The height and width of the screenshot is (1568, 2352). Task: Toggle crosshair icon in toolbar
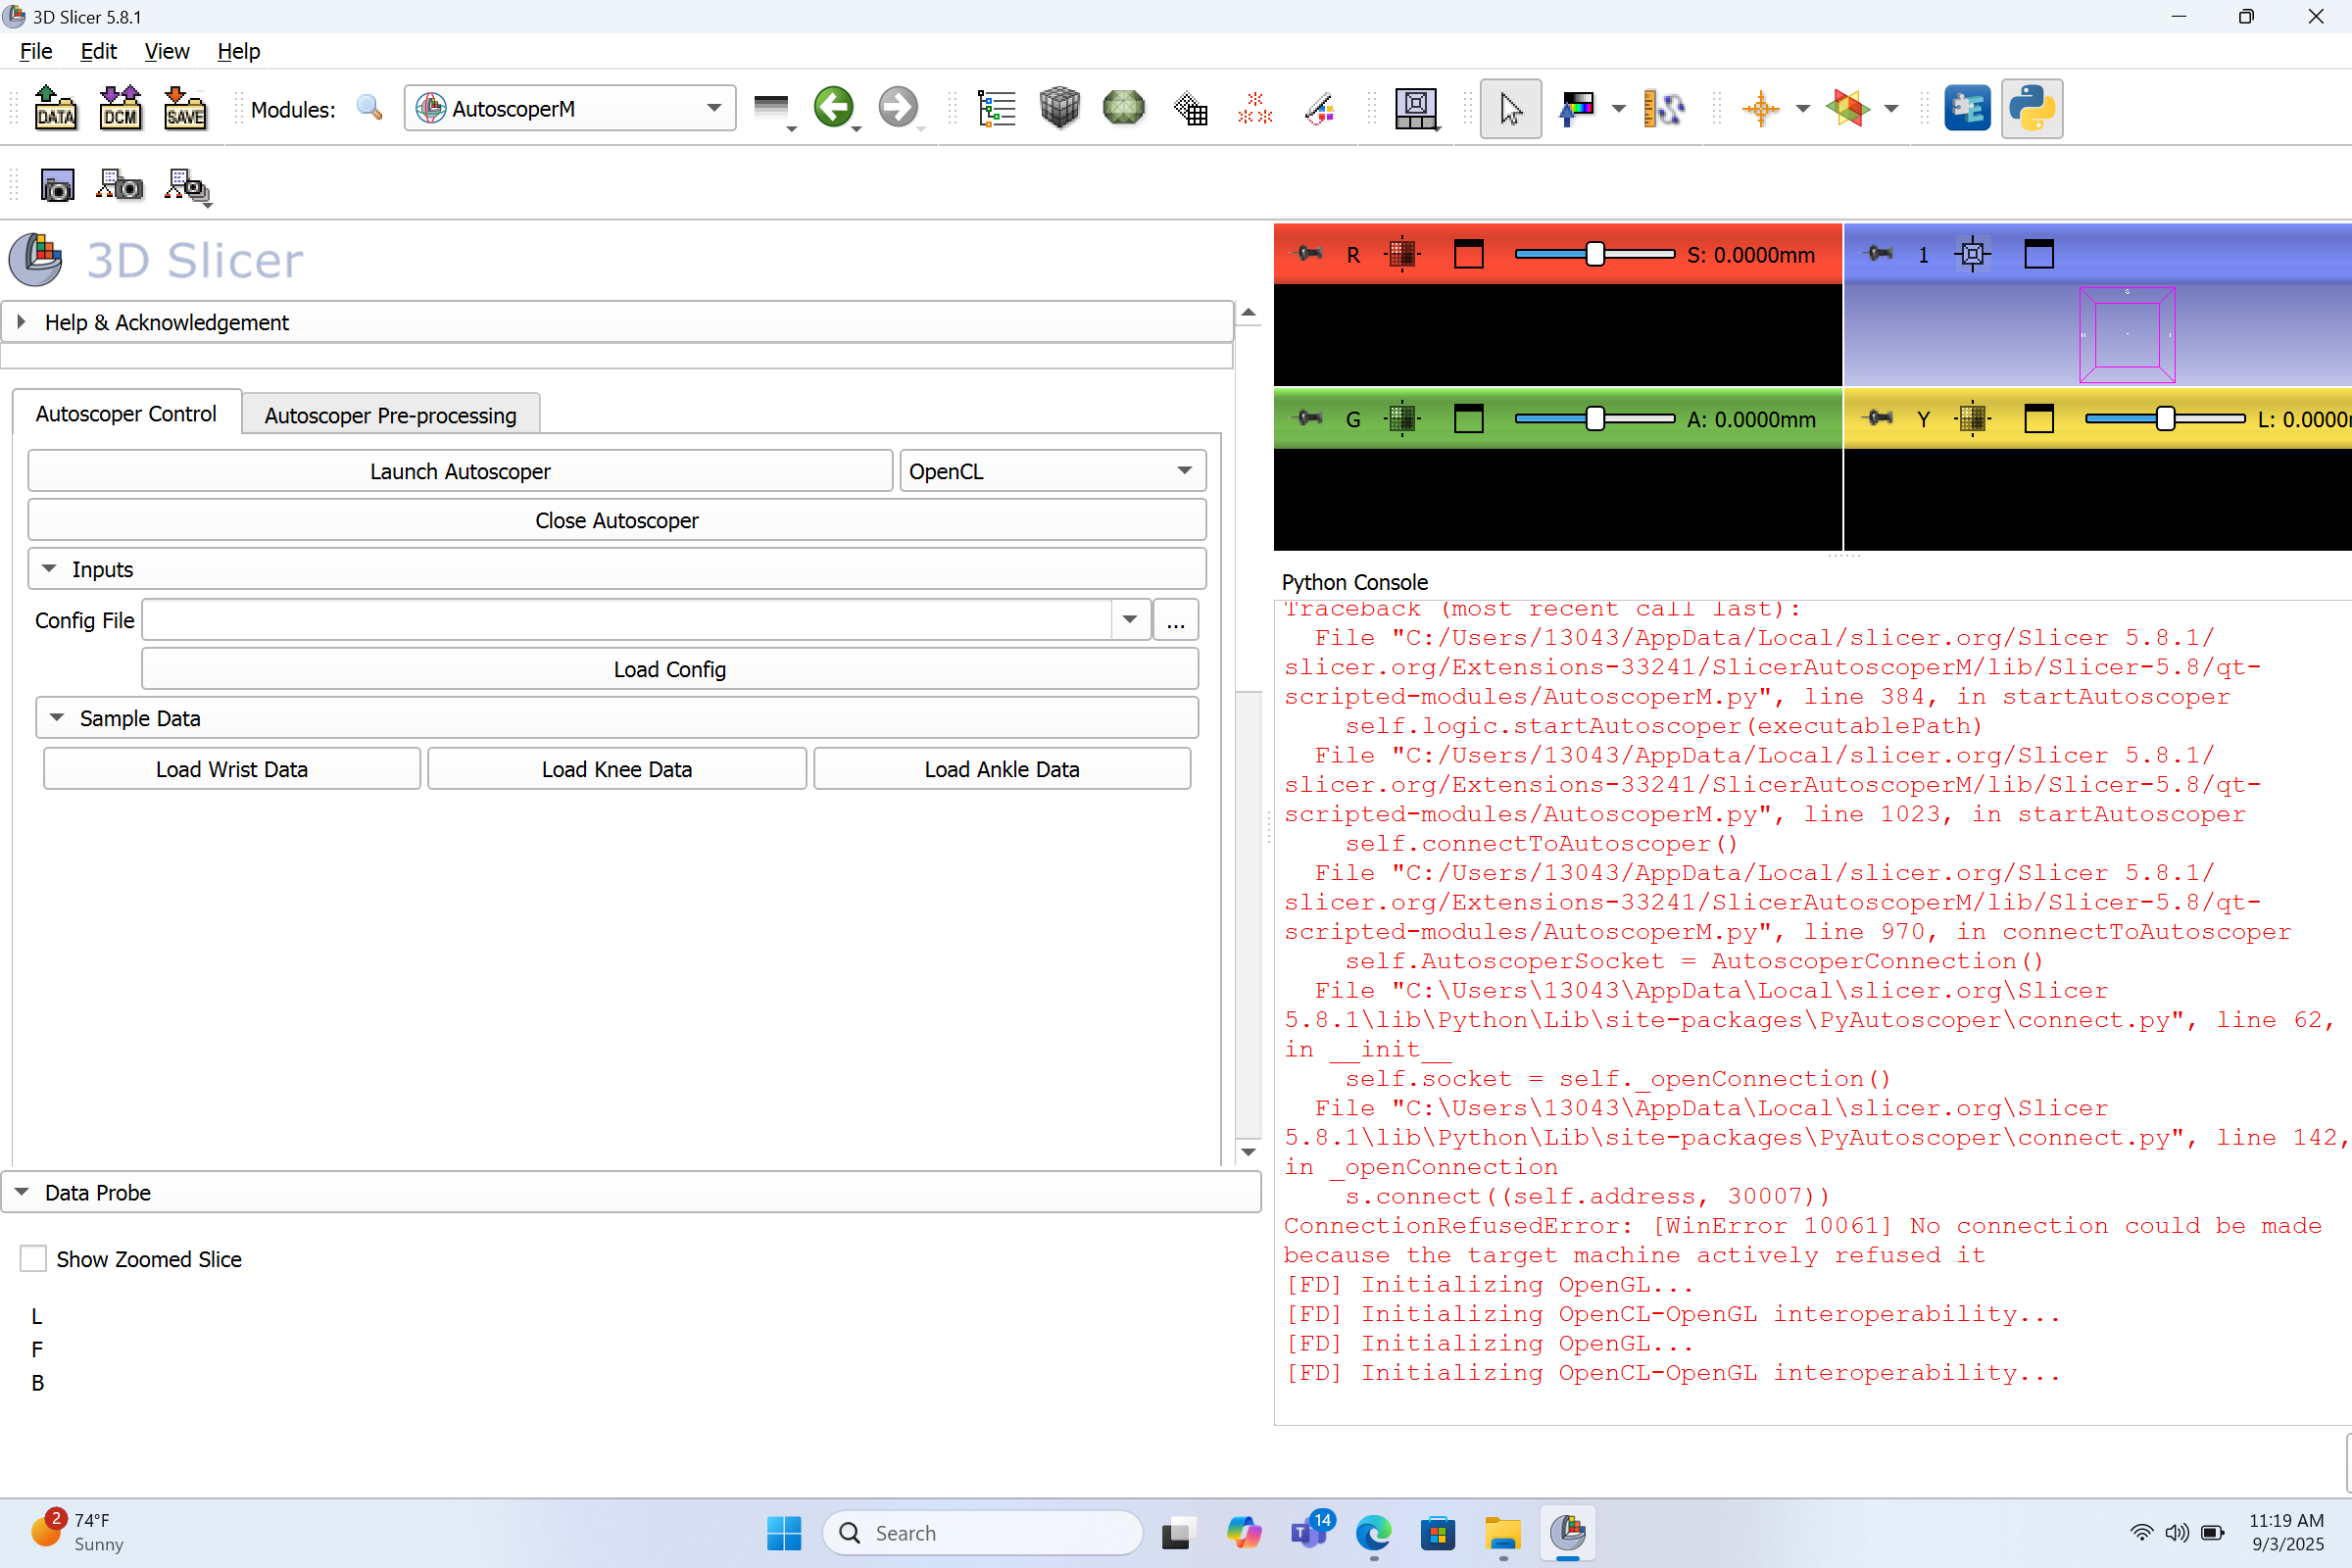pyautogui.click(x=1760, y=108)
